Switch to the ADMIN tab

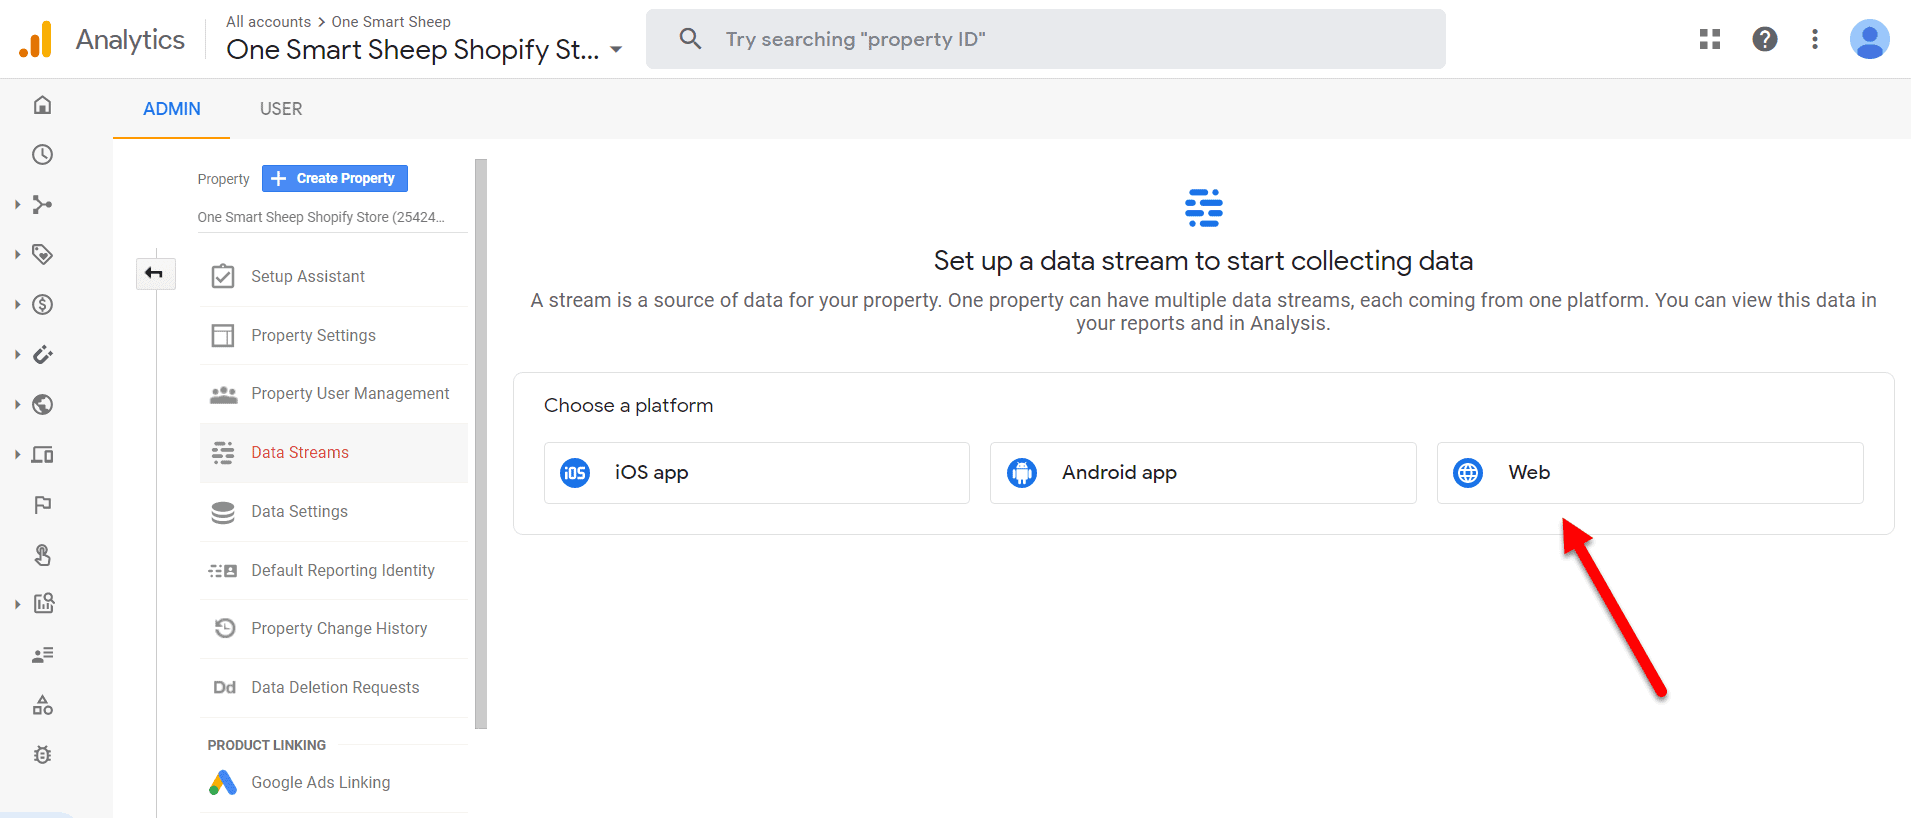(x=172, y=109)
